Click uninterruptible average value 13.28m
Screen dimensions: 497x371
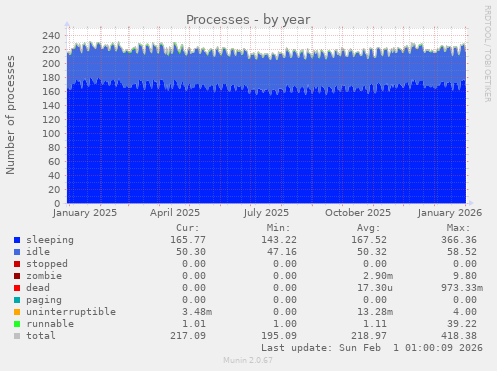coord(375,312)
